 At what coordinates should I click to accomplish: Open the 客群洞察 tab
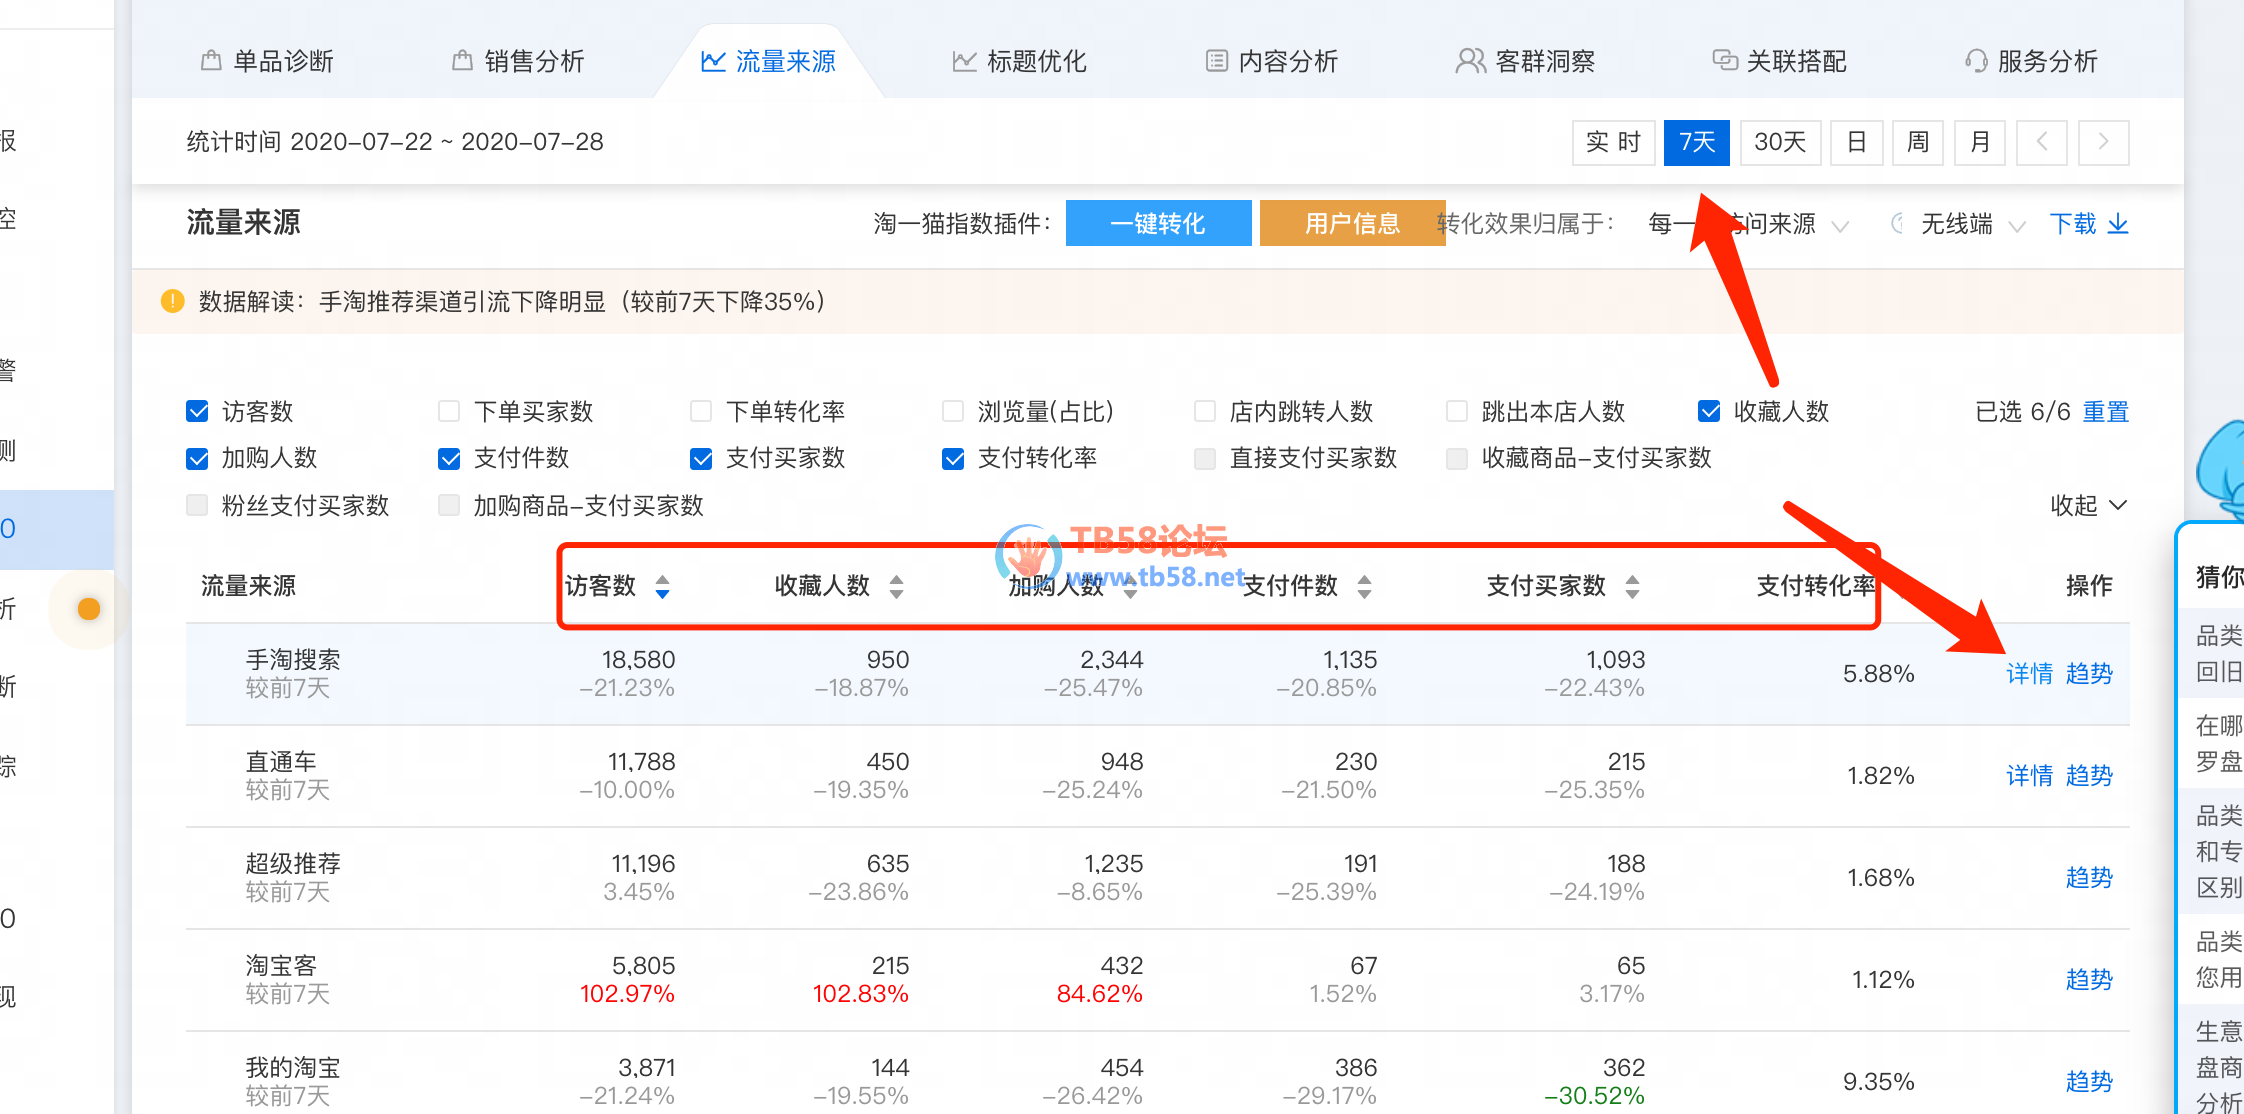pos(1525,61)
